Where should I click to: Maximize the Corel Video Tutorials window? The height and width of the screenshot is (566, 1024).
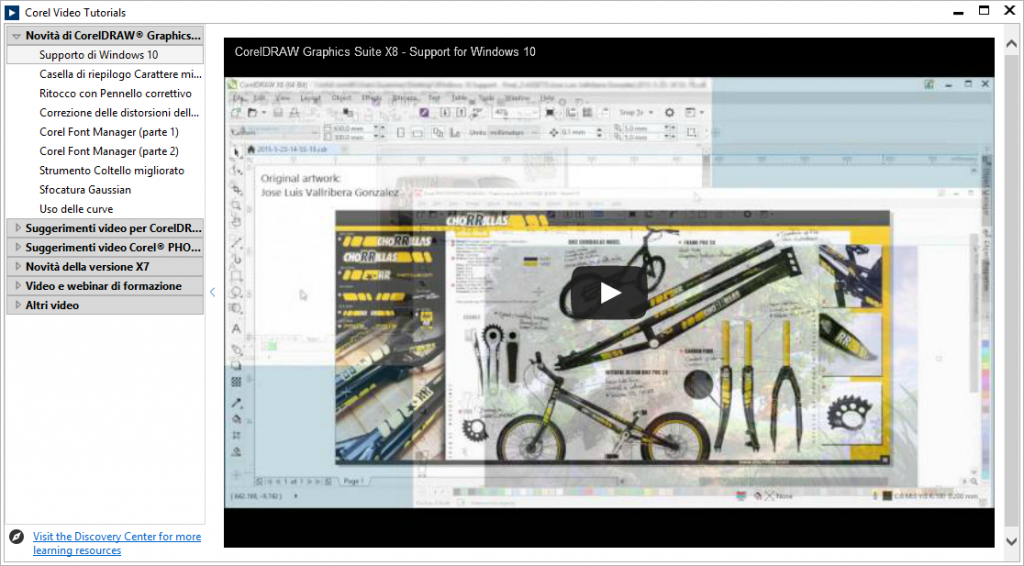pos(984,11)
